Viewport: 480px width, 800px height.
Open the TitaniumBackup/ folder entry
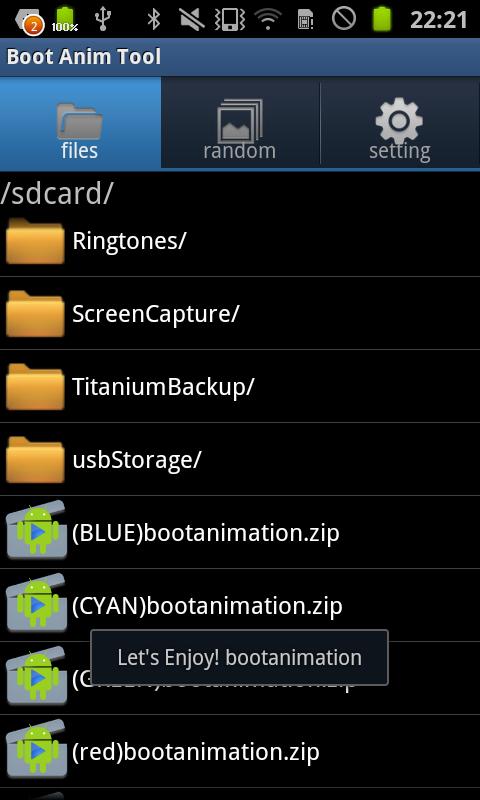[x=240, y=387]
